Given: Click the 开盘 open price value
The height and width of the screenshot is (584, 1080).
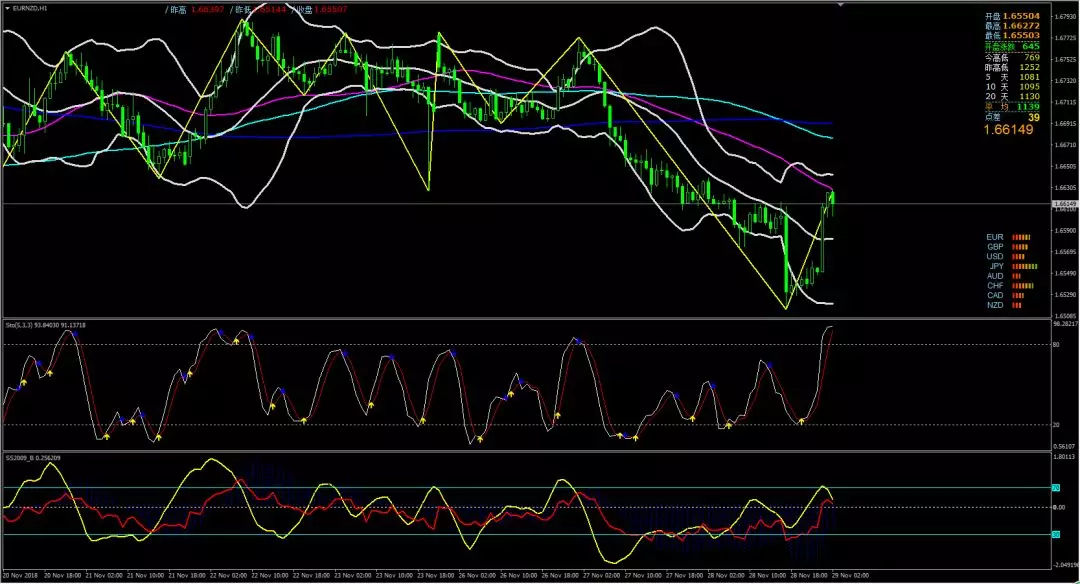Looking at the screenshot, I should [1021, 16].
